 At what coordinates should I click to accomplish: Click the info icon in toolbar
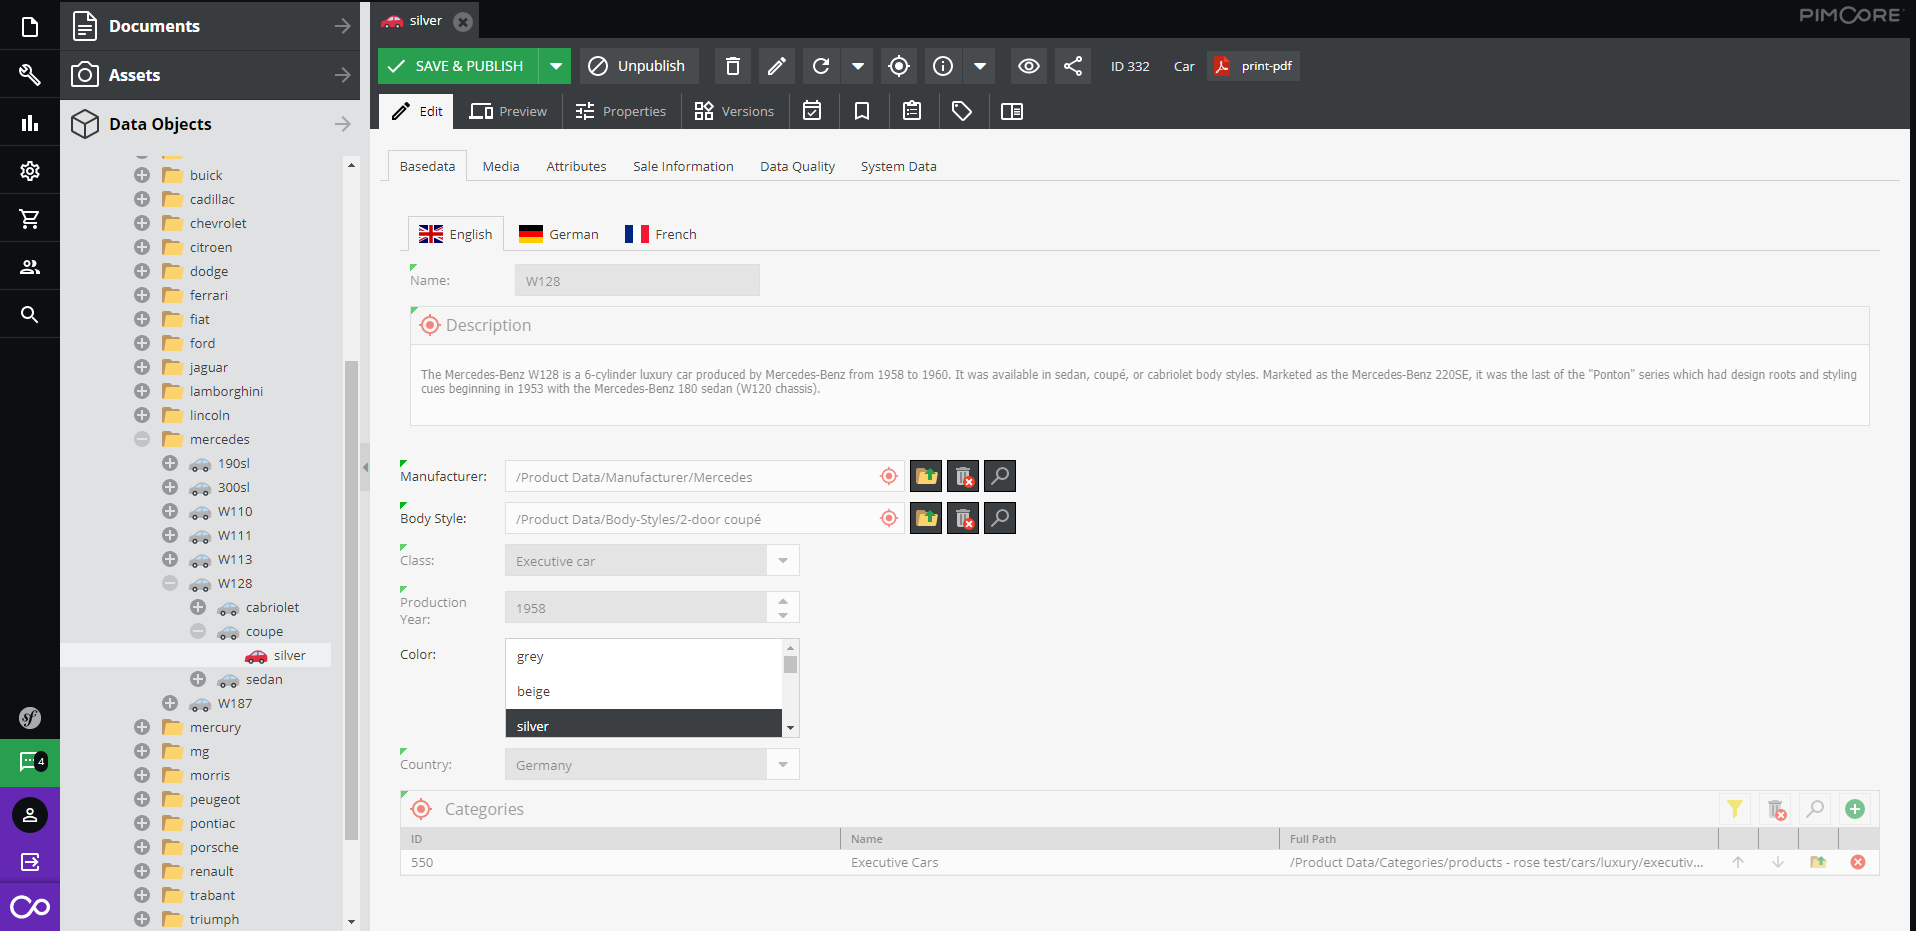click(943, 66)
